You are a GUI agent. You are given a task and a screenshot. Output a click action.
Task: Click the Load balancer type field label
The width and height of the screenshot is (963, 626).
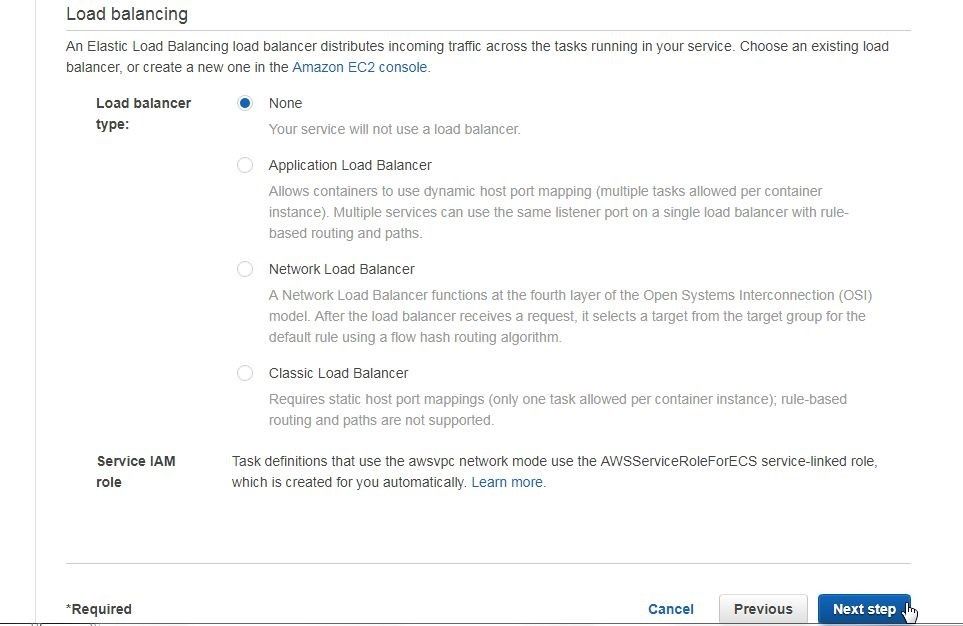point(144,114)
